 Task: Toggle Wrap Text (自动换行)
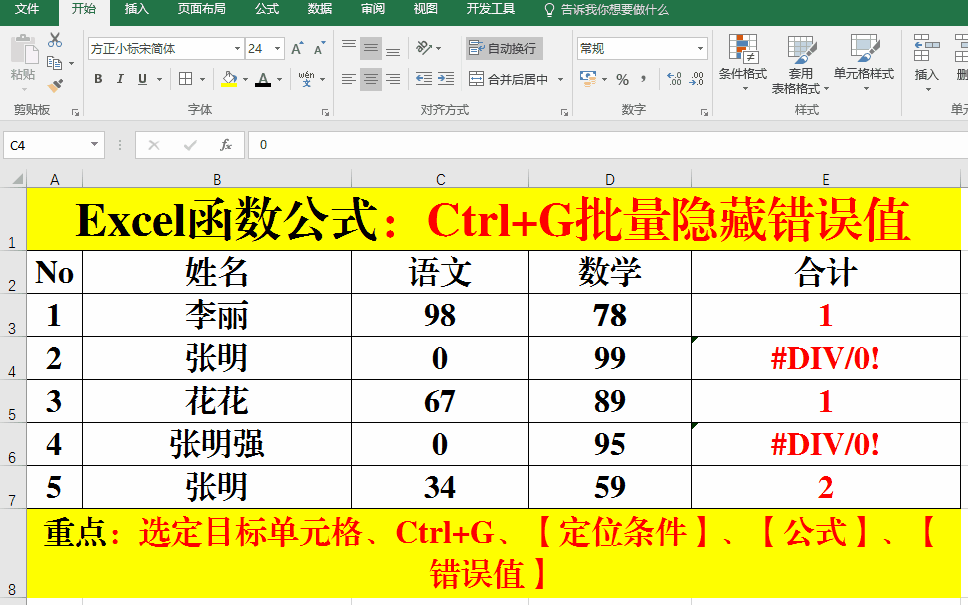tap(504, 48)
